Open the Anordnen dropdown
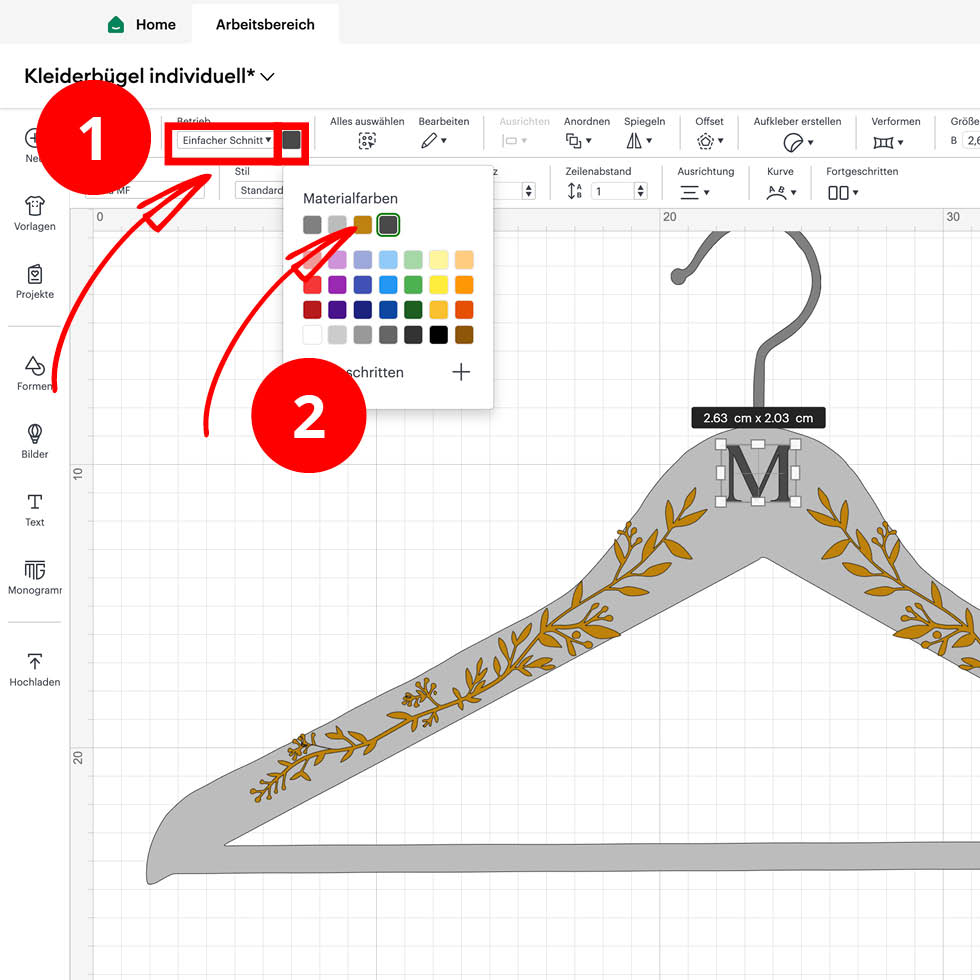 578,141
